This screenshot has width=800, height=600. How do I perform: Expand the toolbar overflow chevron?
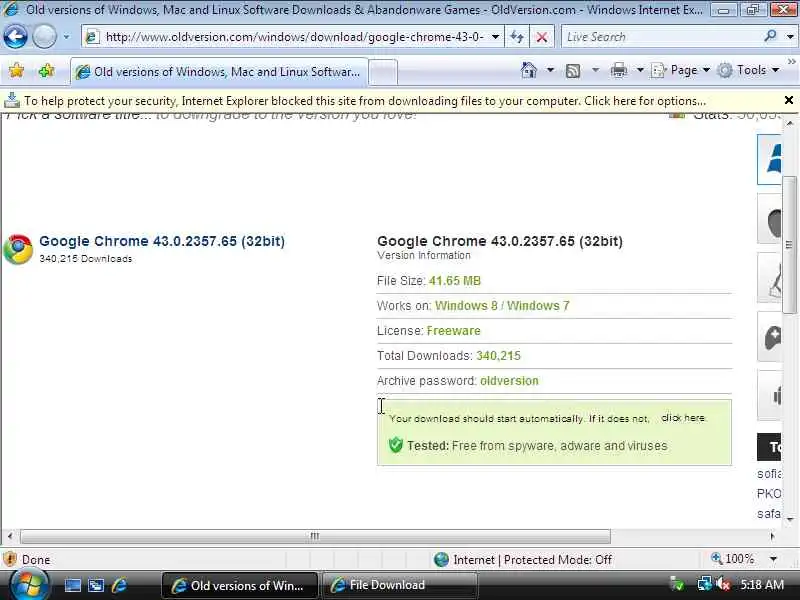[792, 62]
